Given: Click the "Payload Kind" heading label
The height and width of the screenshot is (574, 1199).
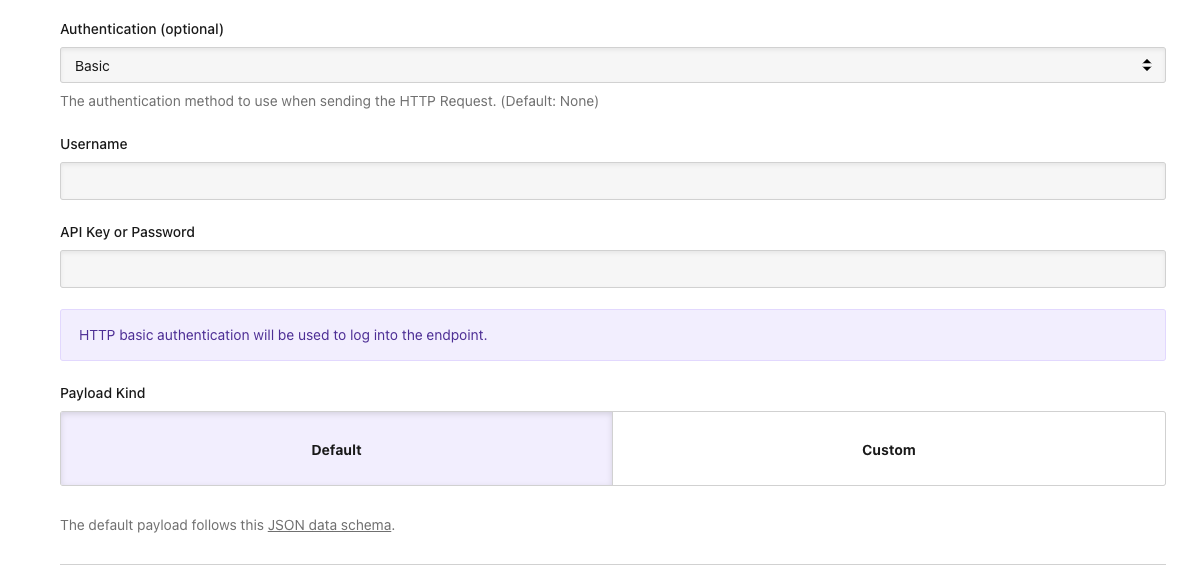Looking at the screenshot, I should 103,393.
